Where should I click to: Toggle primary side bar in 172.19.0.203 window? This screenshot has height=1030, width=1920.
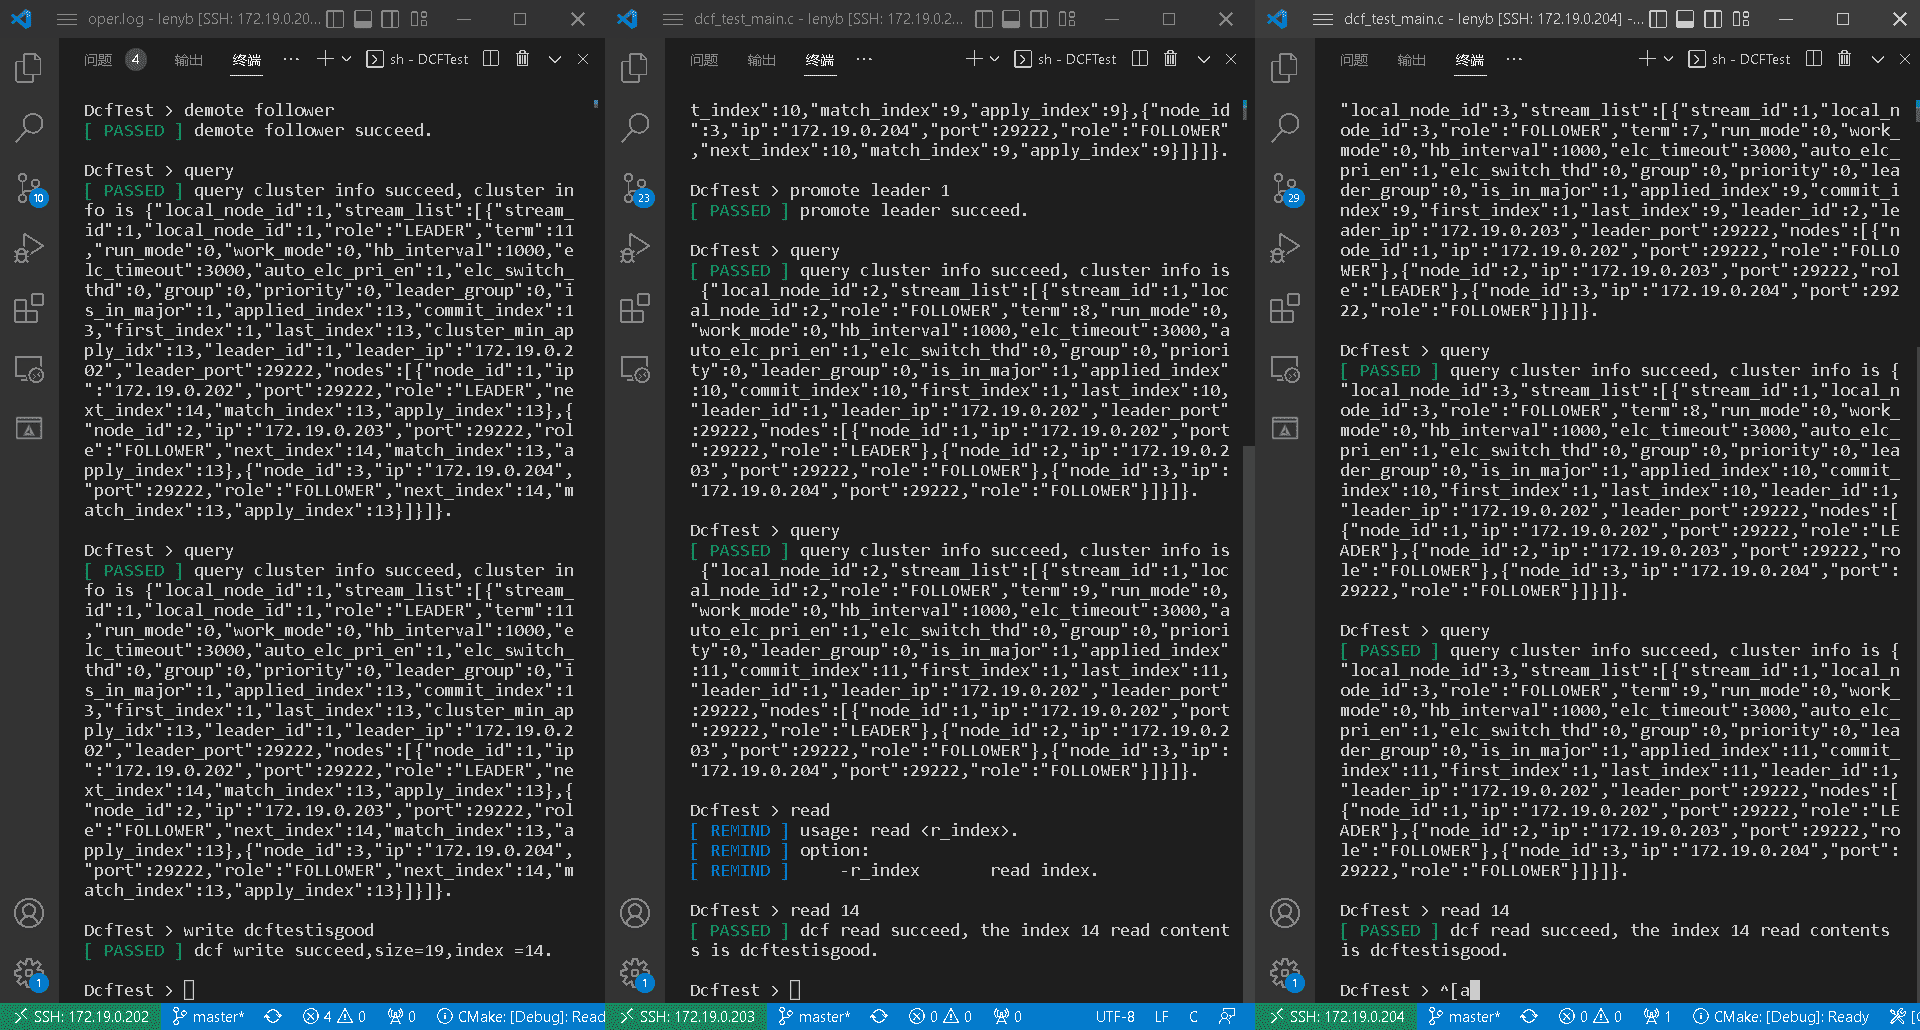pos(984,19)
